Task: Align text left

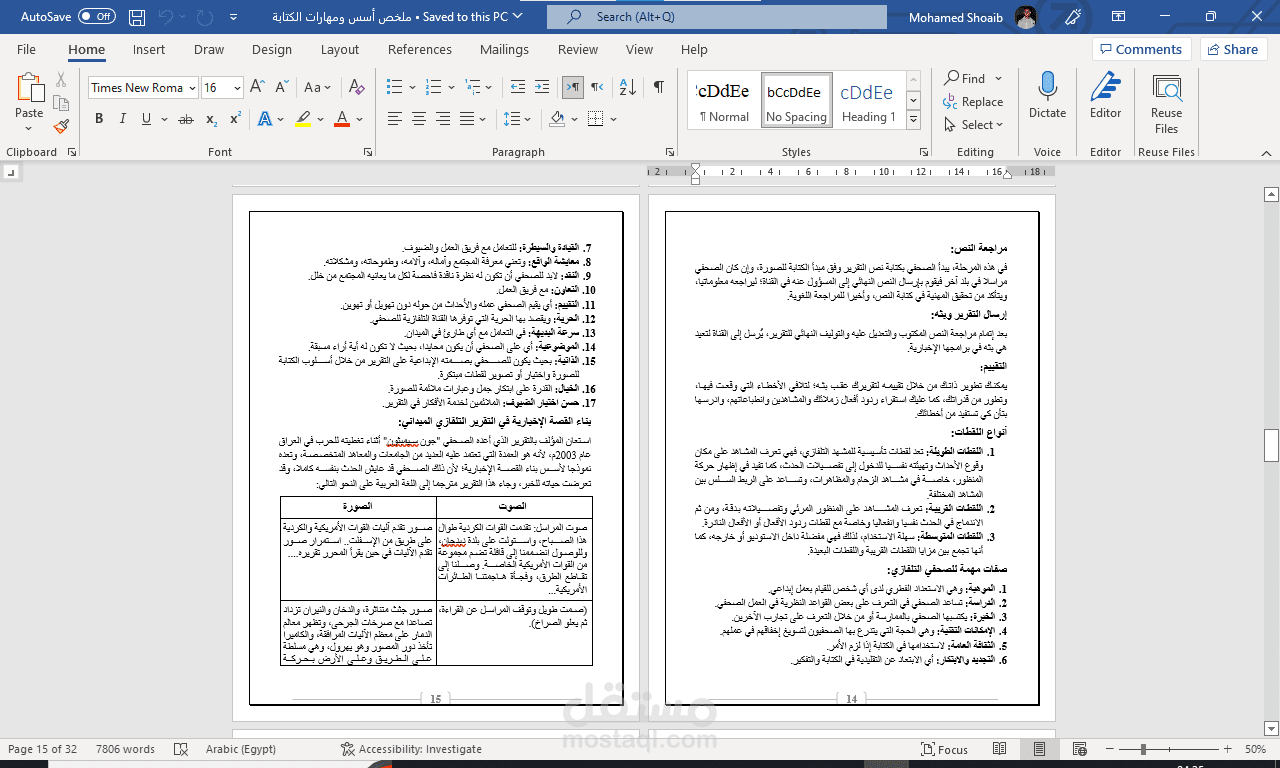Action: click(x=394, y=118)
